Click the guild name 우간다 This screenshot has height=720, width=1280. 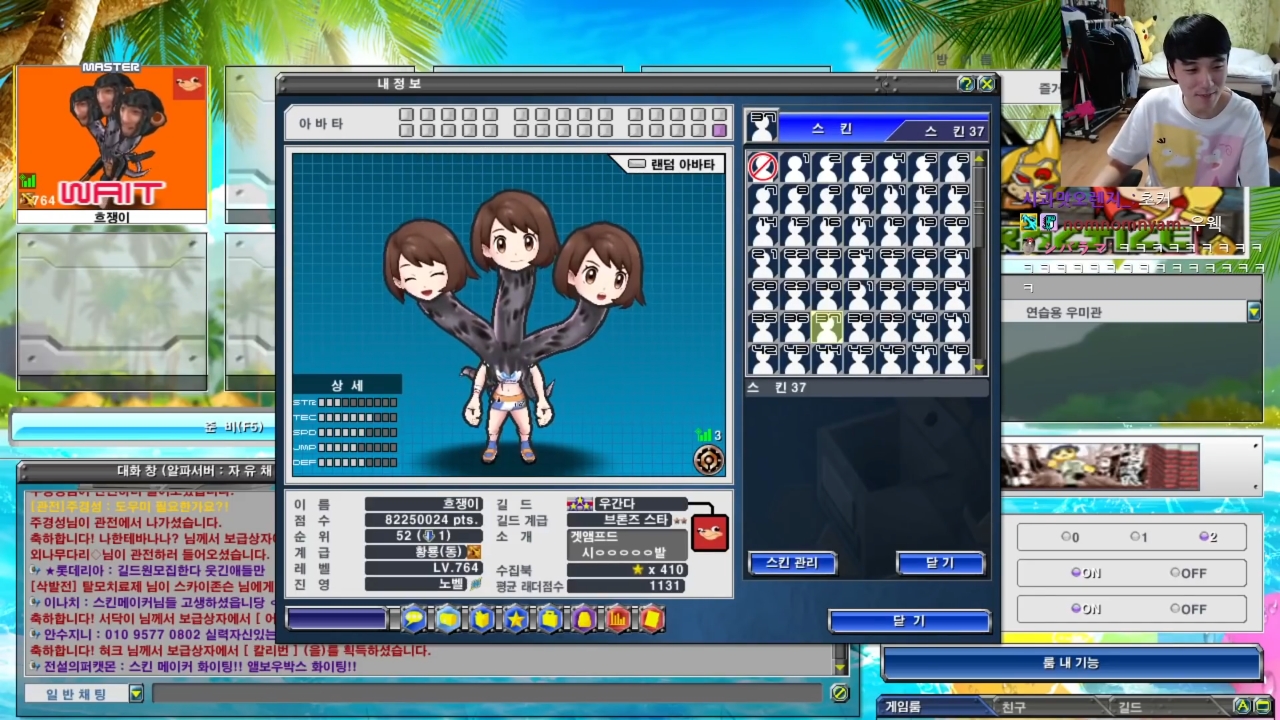(616, 504)
